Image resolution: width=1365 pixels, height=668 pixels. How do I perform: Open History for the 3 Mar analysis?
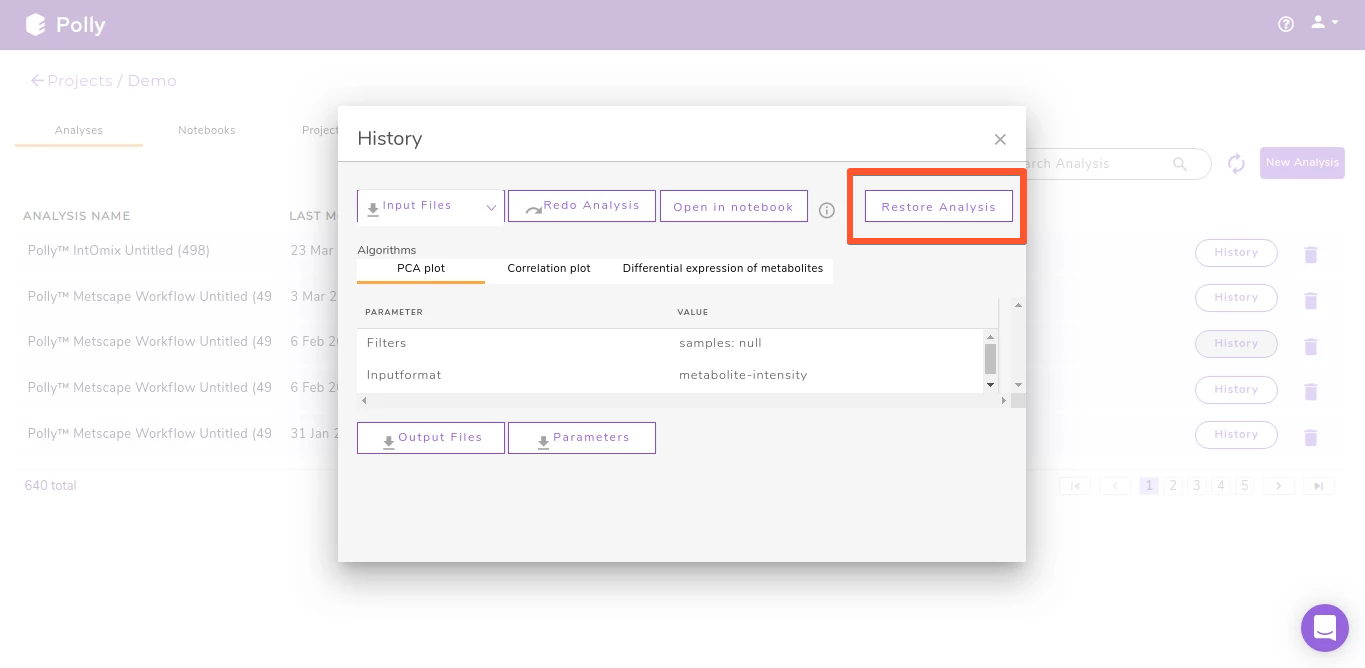(1236, 298)
